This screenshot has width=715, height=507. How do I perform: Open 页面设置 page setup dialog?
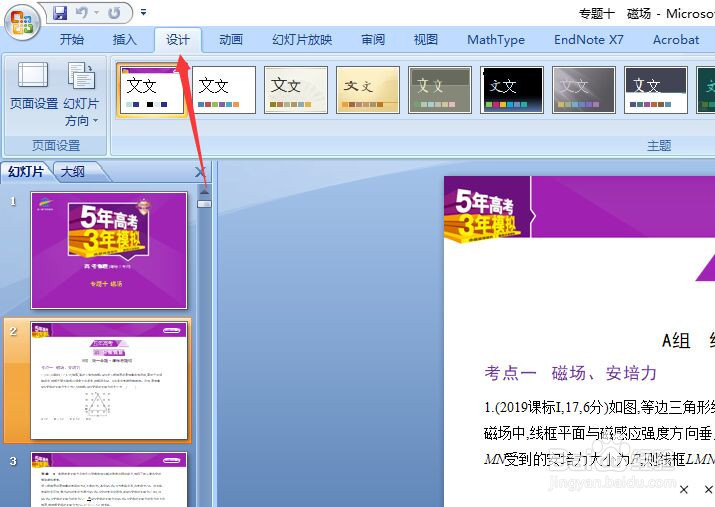click(x=33, y=87)
